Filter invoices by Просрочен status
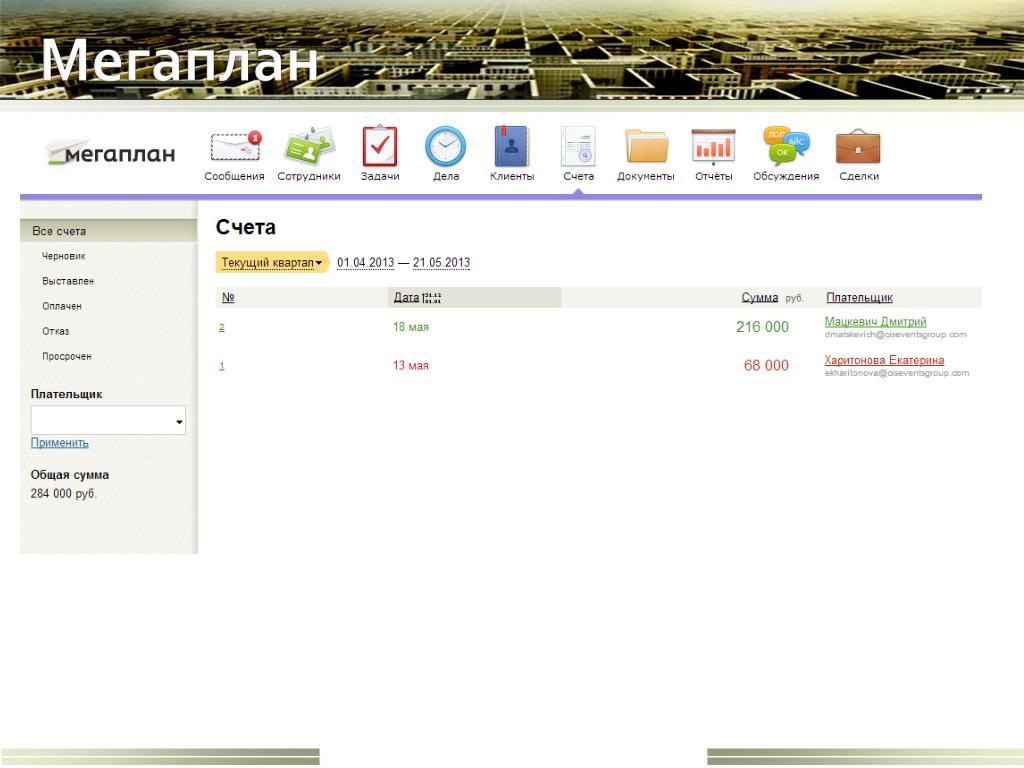 [x=67, y=357]
